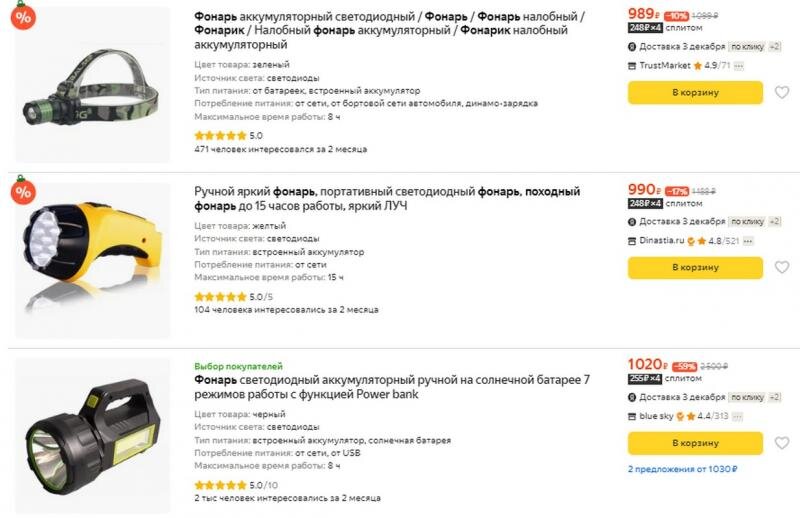800x518 pixels.
Task: Click the store icon beside TrustMarket
Action: pyautogui.click(x=632, y=65)
